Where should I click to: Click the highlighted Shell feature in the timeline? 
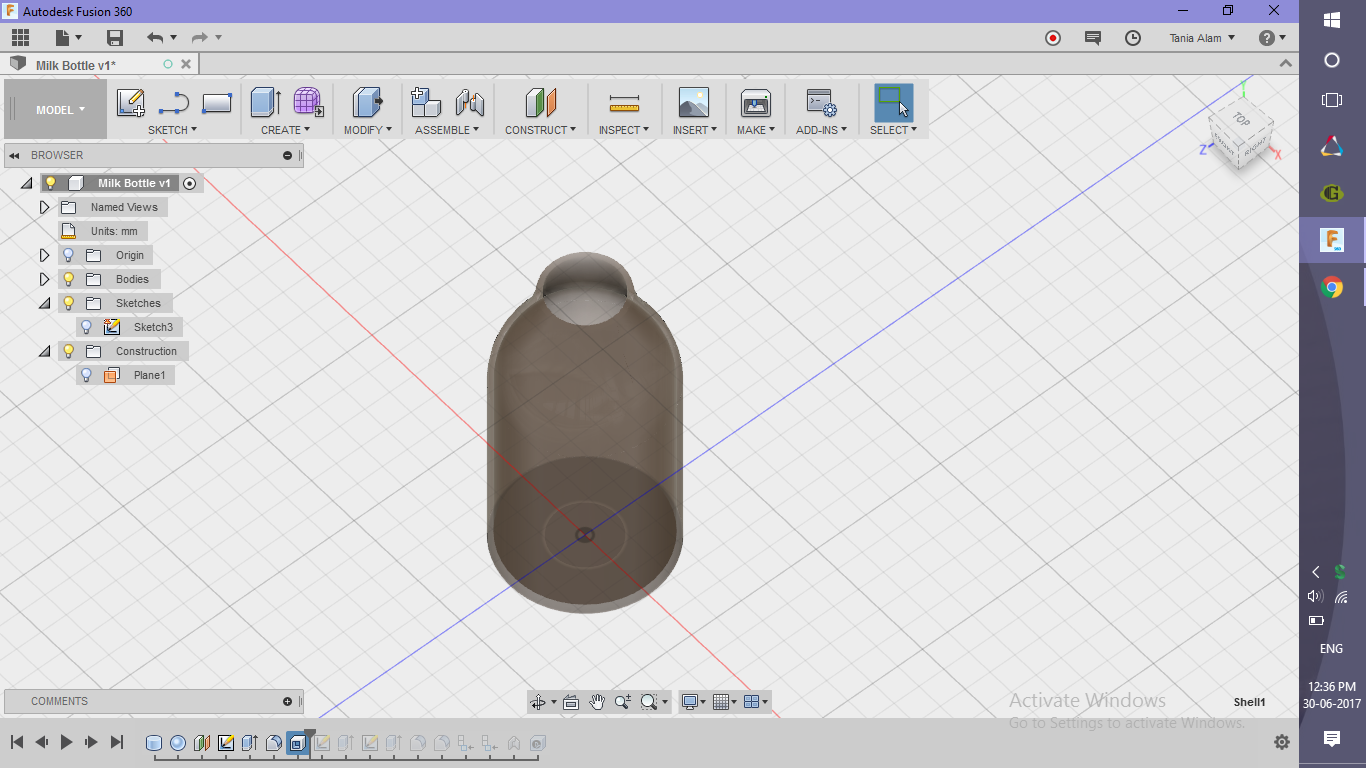click(x=297, y=743)
